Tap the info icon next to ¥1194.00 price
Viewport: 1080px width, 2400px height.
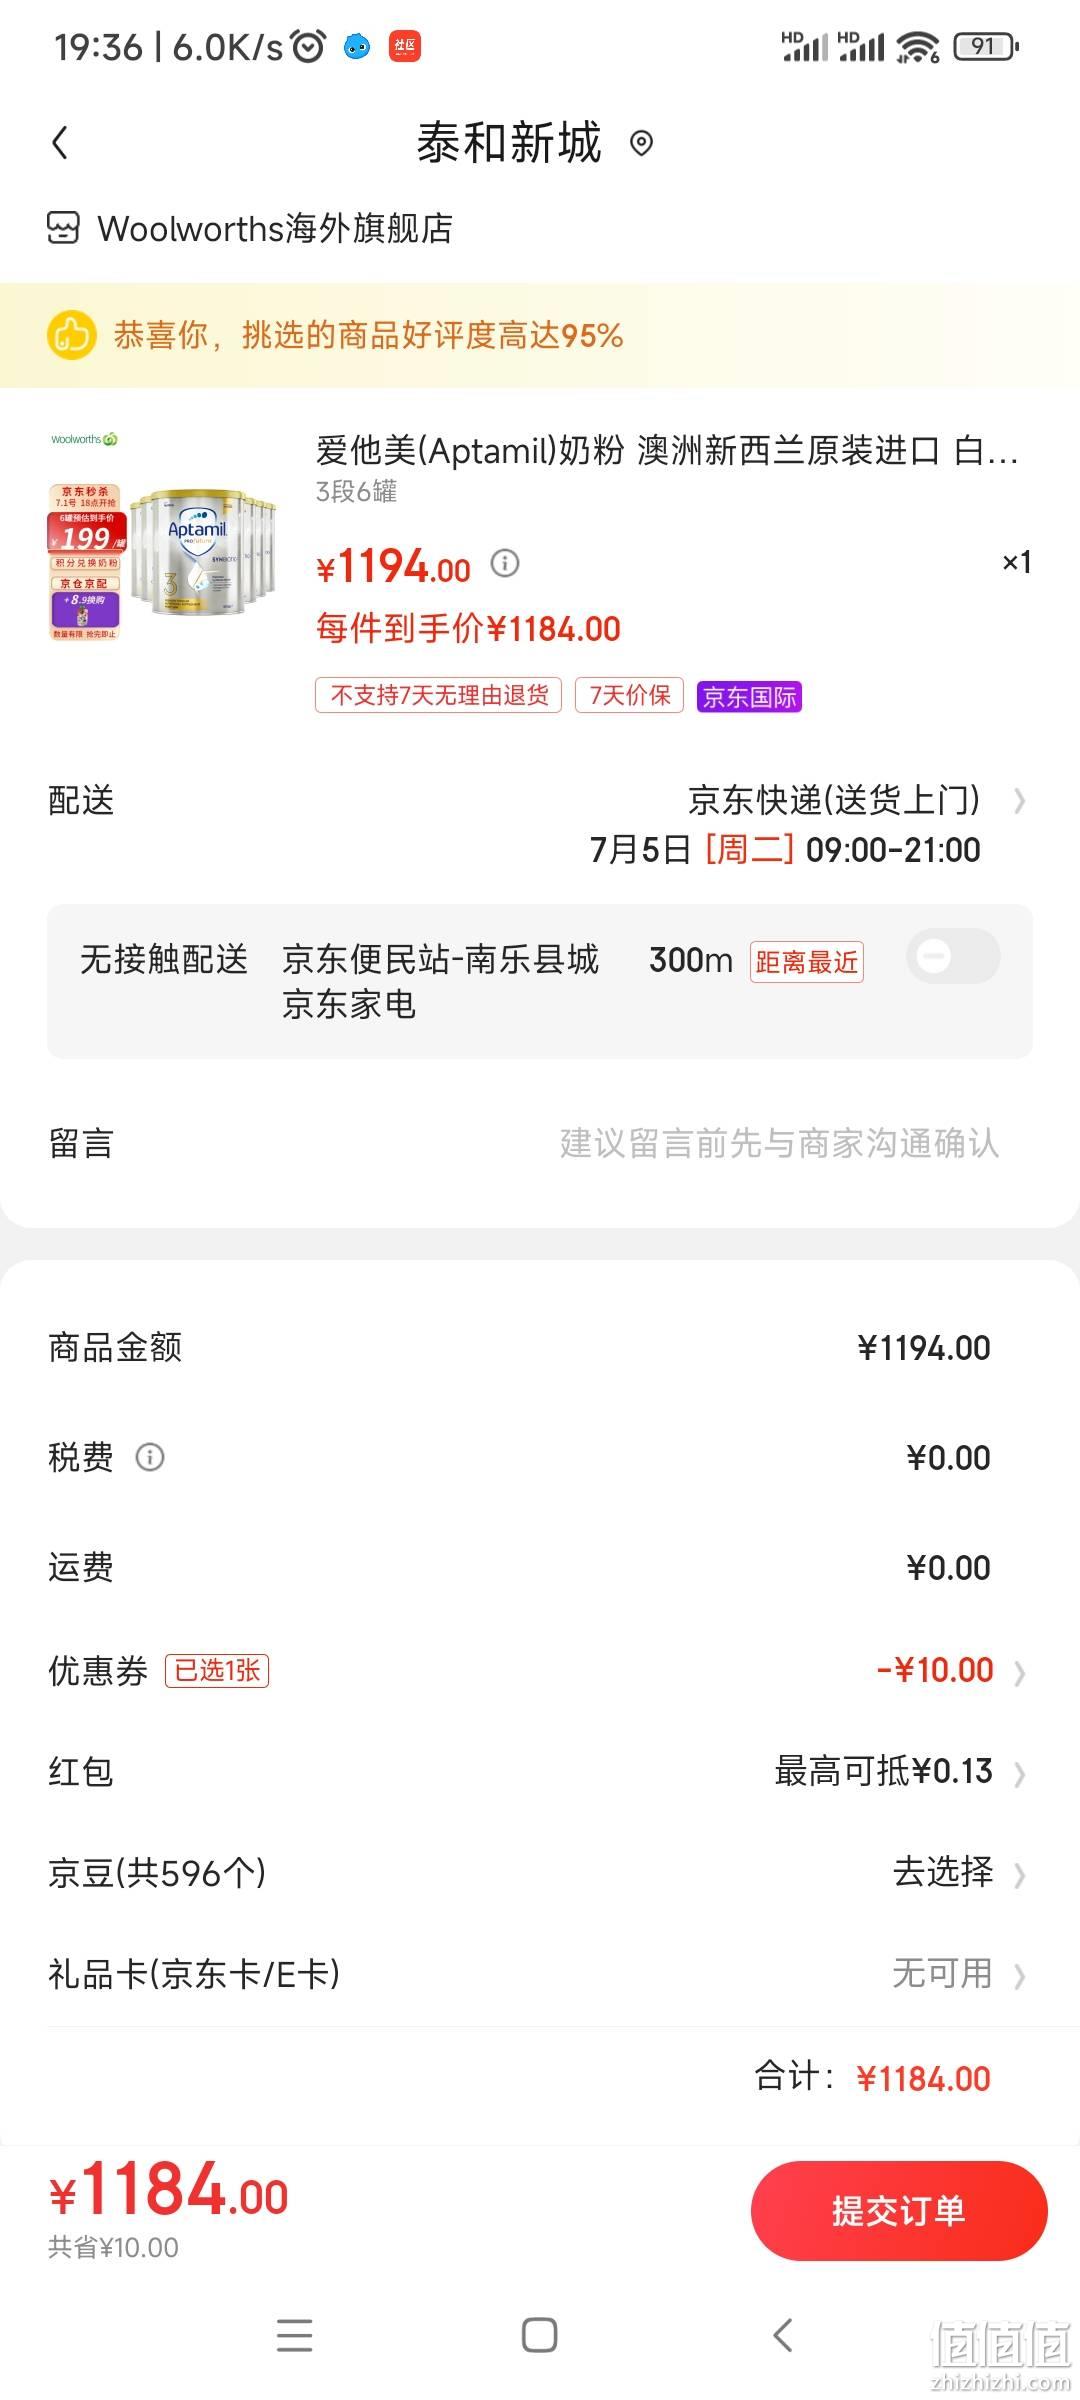(505, 564)
